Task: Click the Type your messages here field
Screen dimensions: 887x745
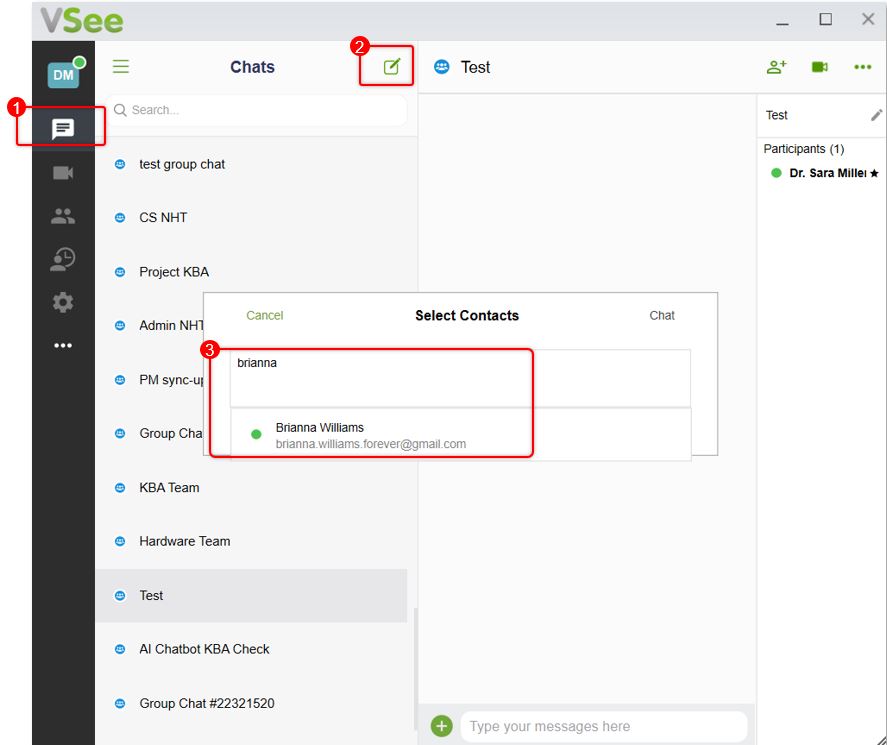Action: pyautogui.click(x=604, y=726)
